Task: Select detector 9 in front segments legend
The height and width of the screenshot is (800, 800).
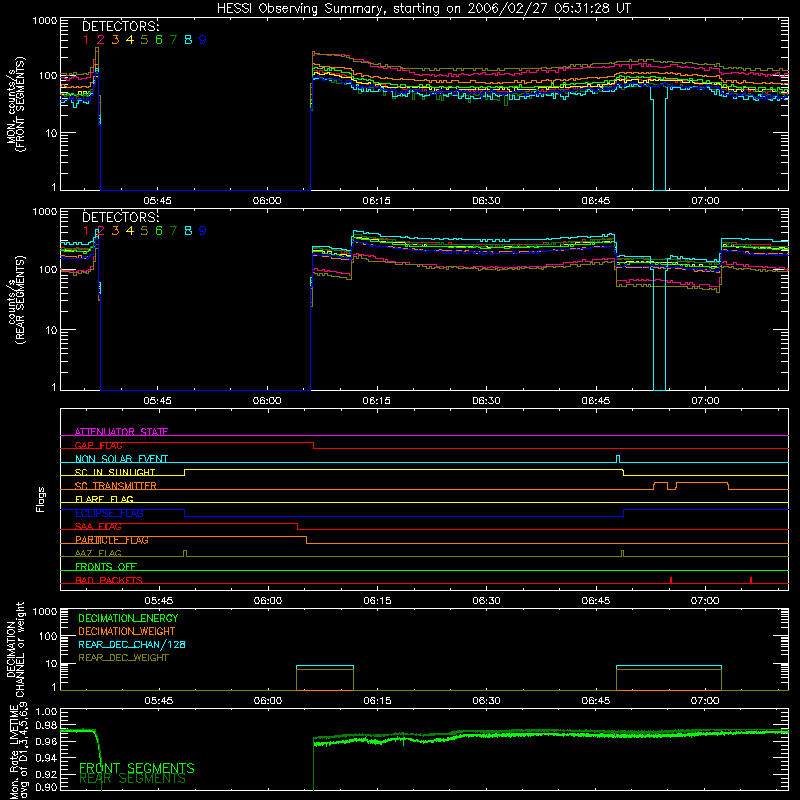Action: (203, 40)
